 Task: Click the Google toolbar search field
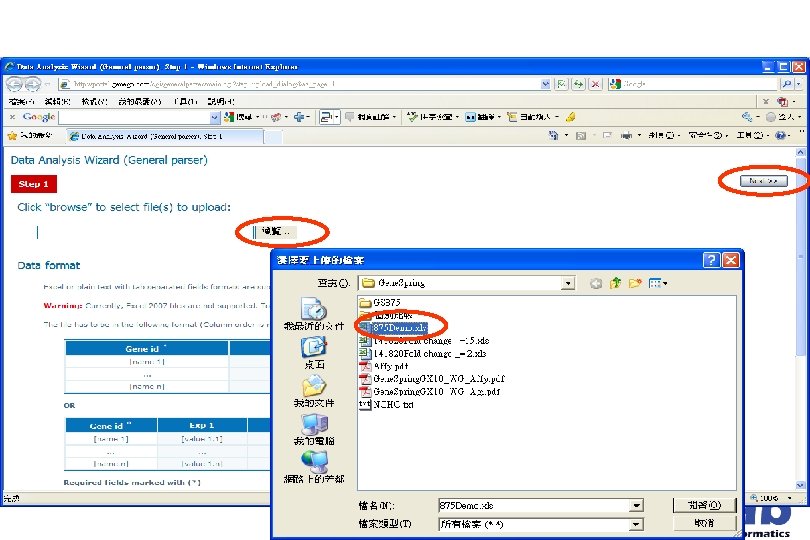135,117
